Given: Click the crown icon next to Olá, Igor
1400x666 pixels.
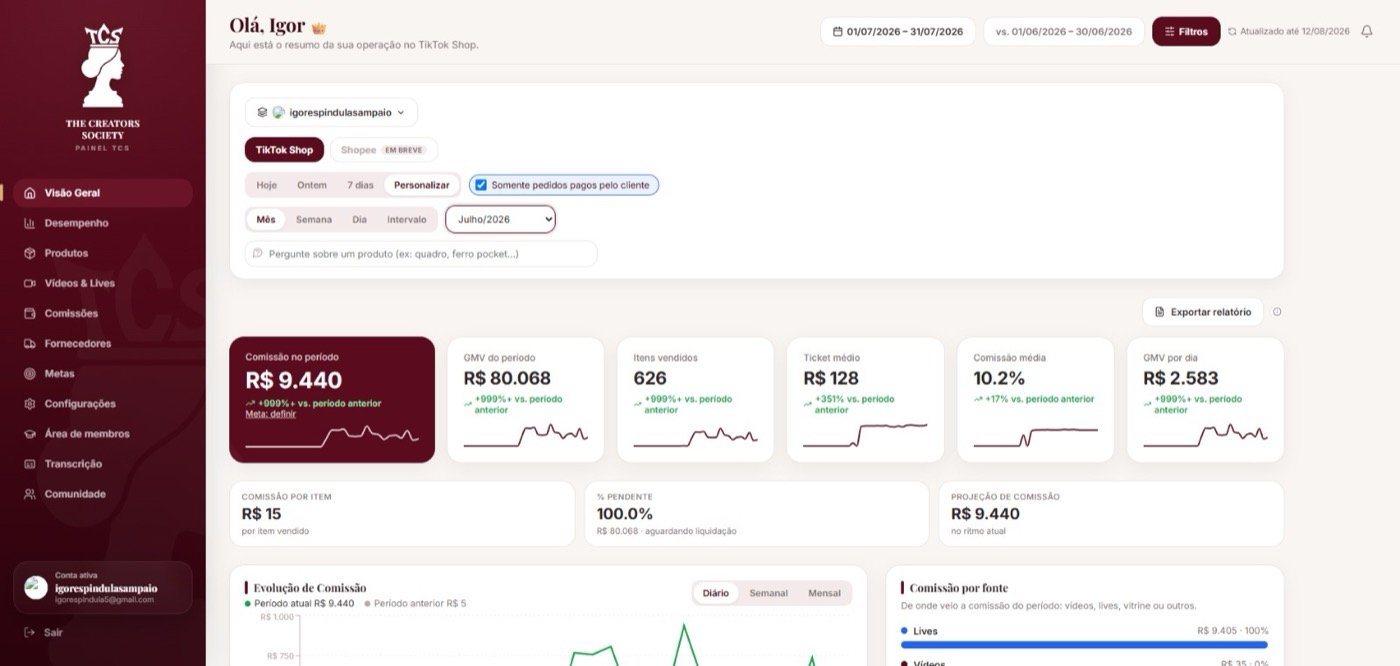Looking at the screenshot, I should pyautogui.click(x=319, y=28).
